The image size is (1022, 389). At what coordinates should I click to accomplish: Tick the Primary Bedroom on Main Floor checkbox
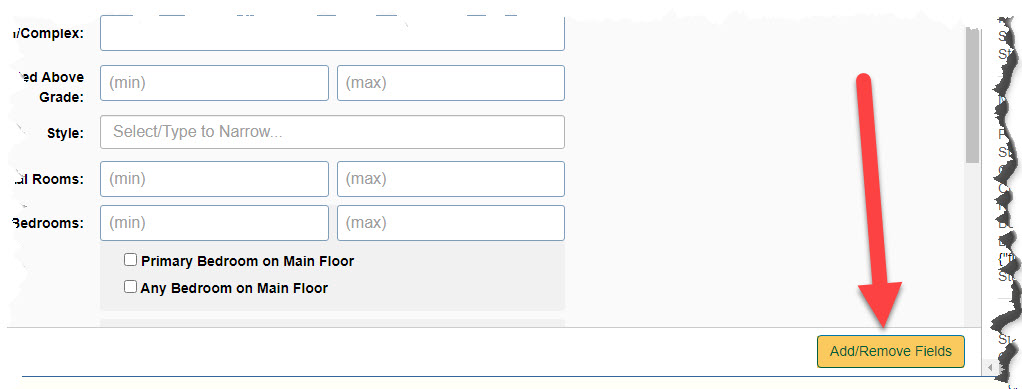coord(130,261)
